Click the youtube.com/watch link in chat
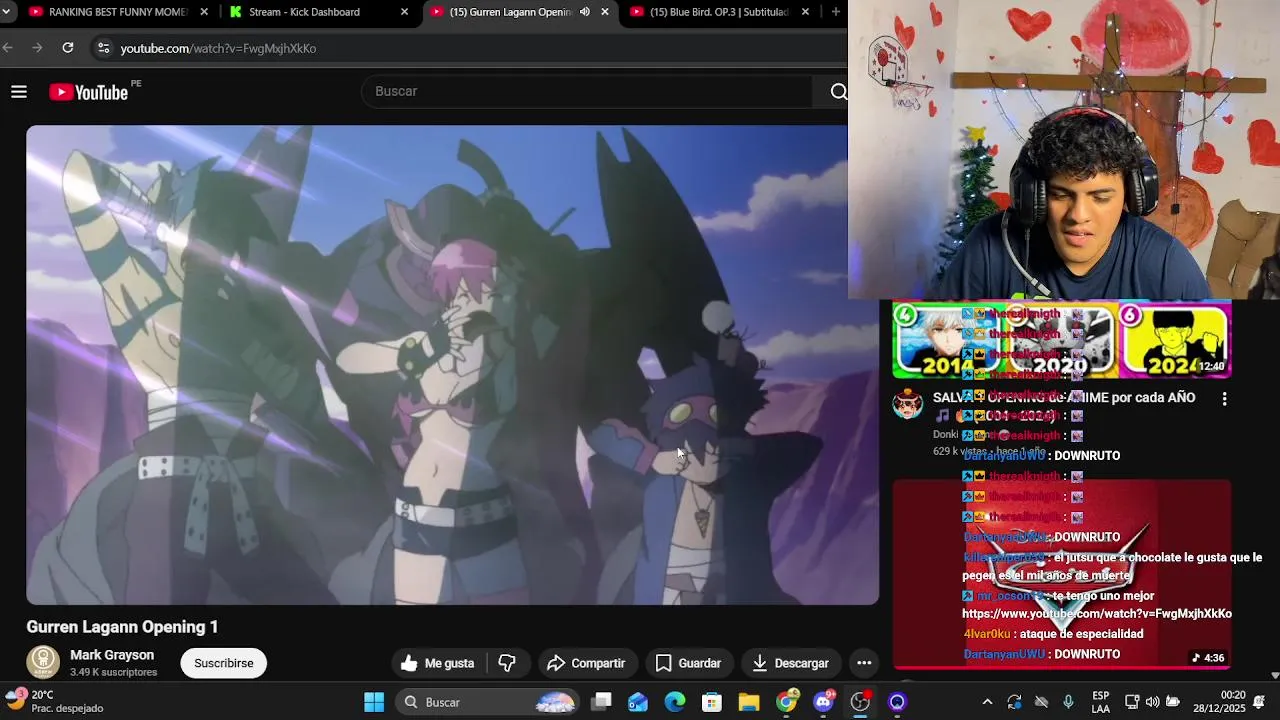The image size is (1280, 720). 1097,614
